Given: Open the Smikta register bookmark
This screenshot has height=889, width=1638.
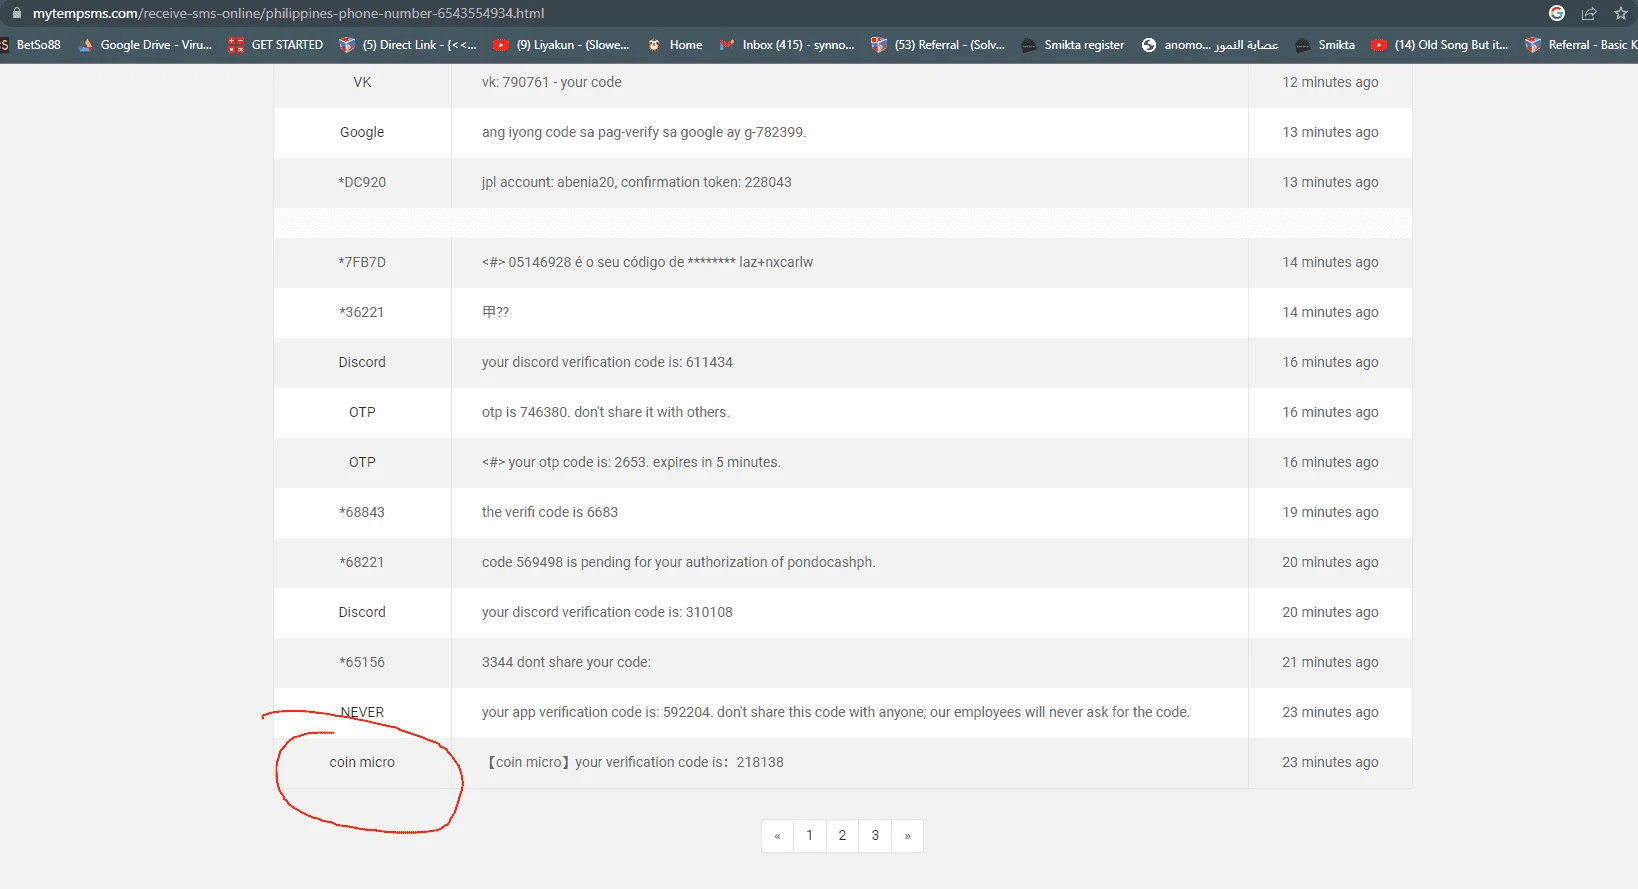Looking at the screenshot, I should point(1073,45).
